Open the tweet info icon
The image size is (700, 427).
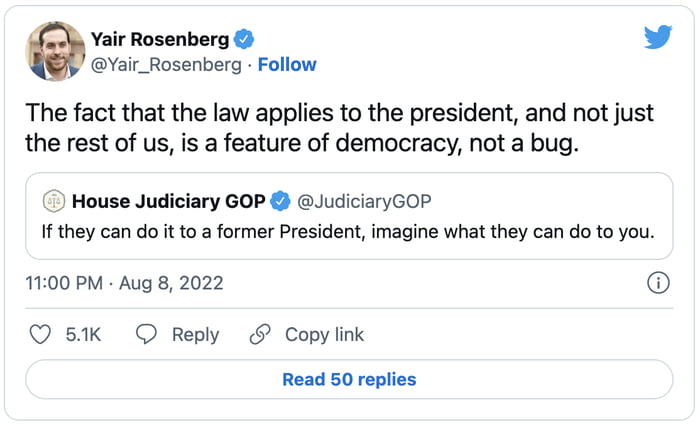coord(658,283)
